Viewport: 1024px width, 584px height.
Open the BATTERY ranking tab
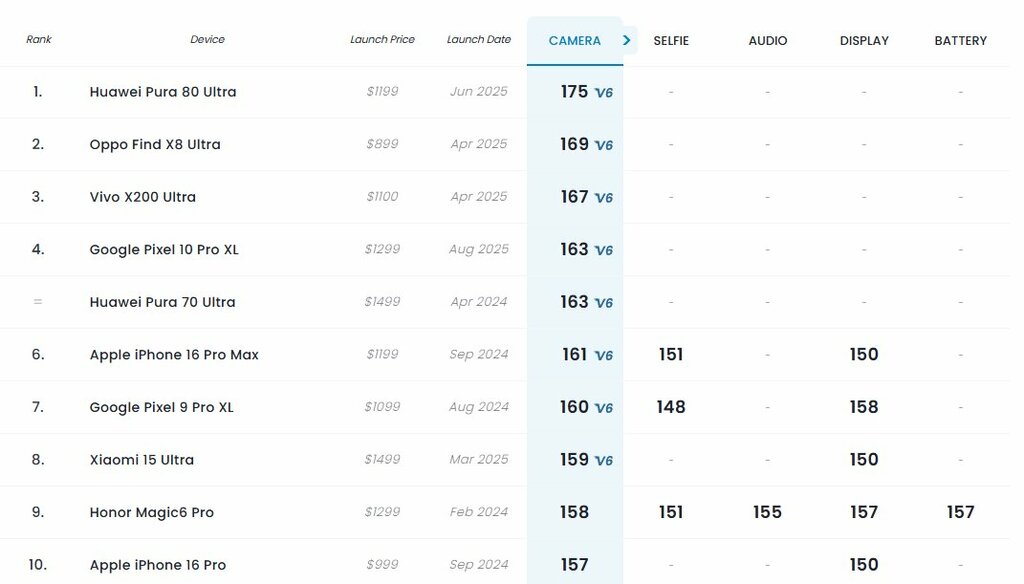pyautogui.click(x=960, y=41)
